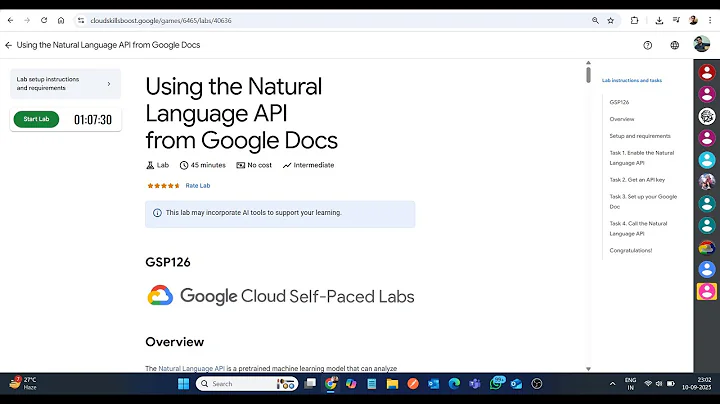
Task: Click the scrollbar up arrow
Action: tap(588, 63)
